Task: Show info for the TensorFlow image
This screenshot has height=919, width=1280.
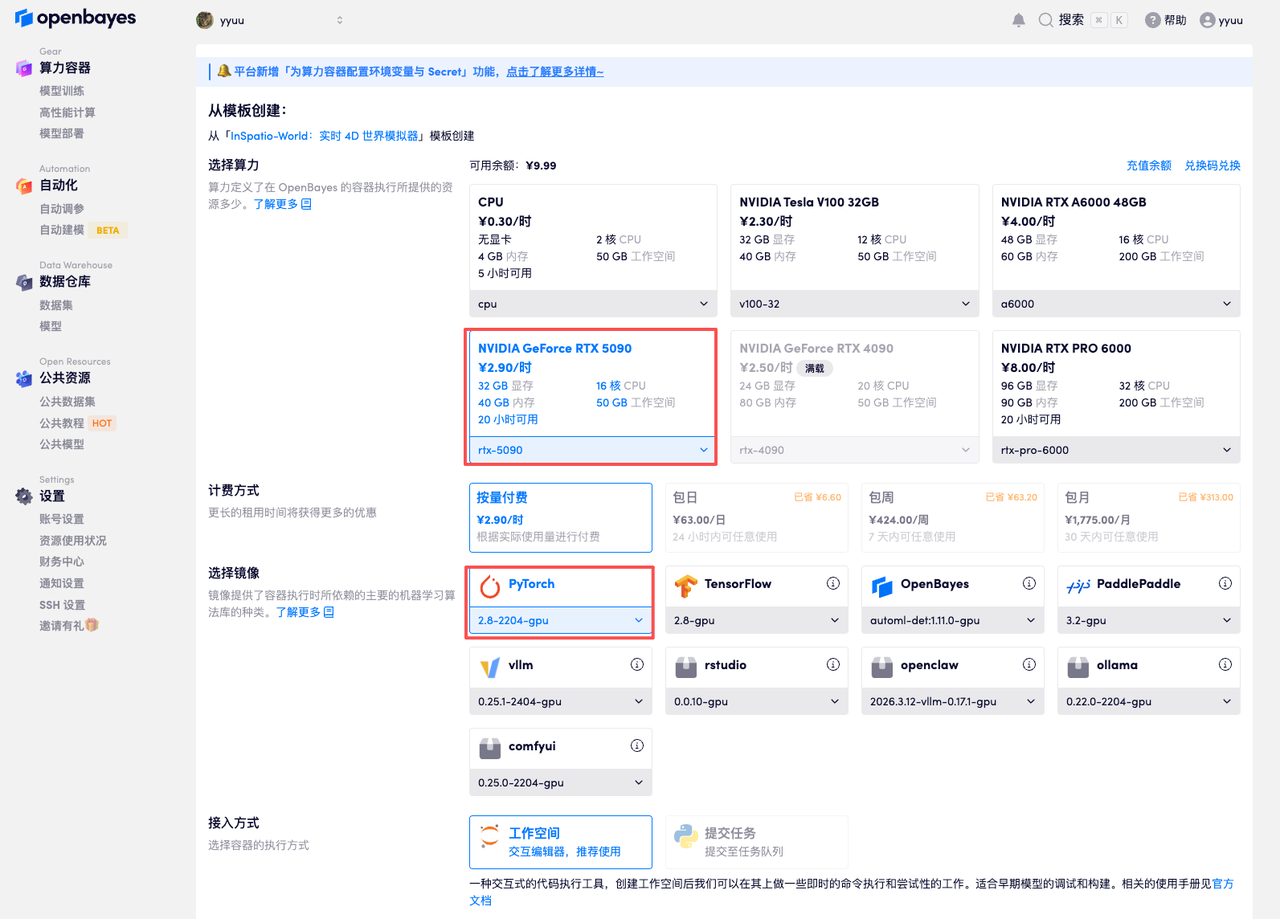Action: [x=833, y=584]
